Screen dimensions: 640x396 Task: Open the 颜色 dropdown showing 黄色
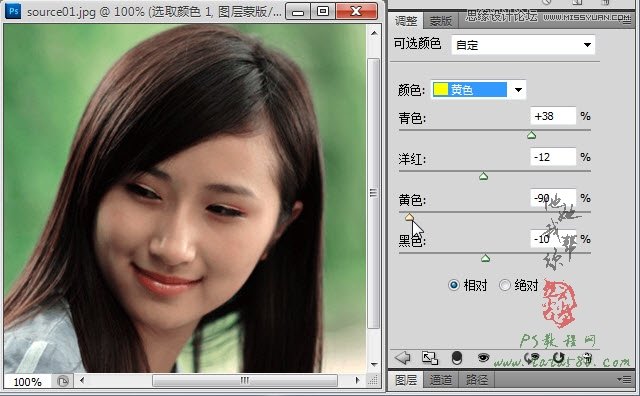click(479, 90)
